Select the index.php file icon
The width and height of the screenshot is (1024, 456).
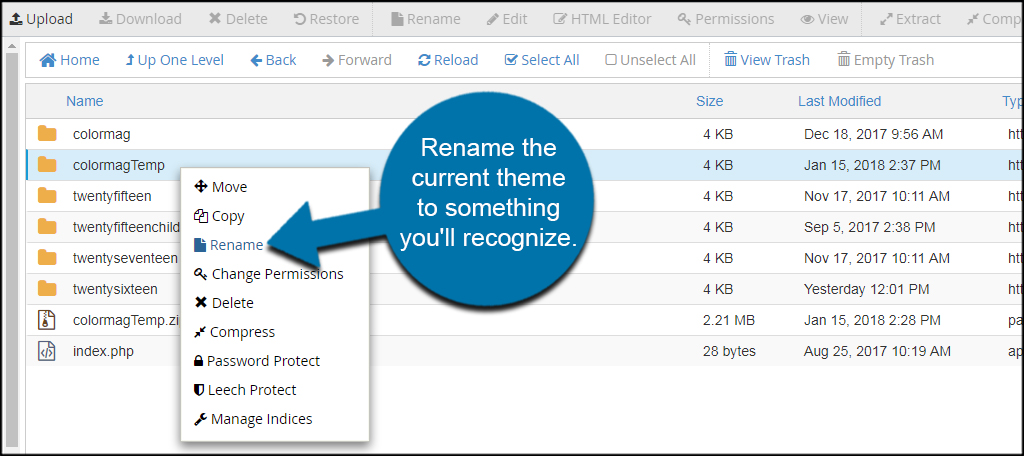pos(47,351)
